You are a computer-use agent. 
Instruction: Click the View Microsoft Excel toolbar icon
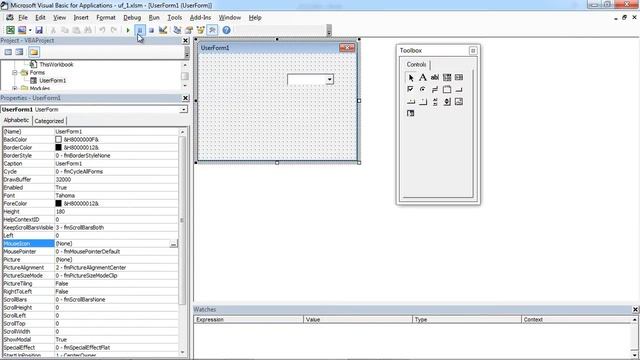coord(10,30)
